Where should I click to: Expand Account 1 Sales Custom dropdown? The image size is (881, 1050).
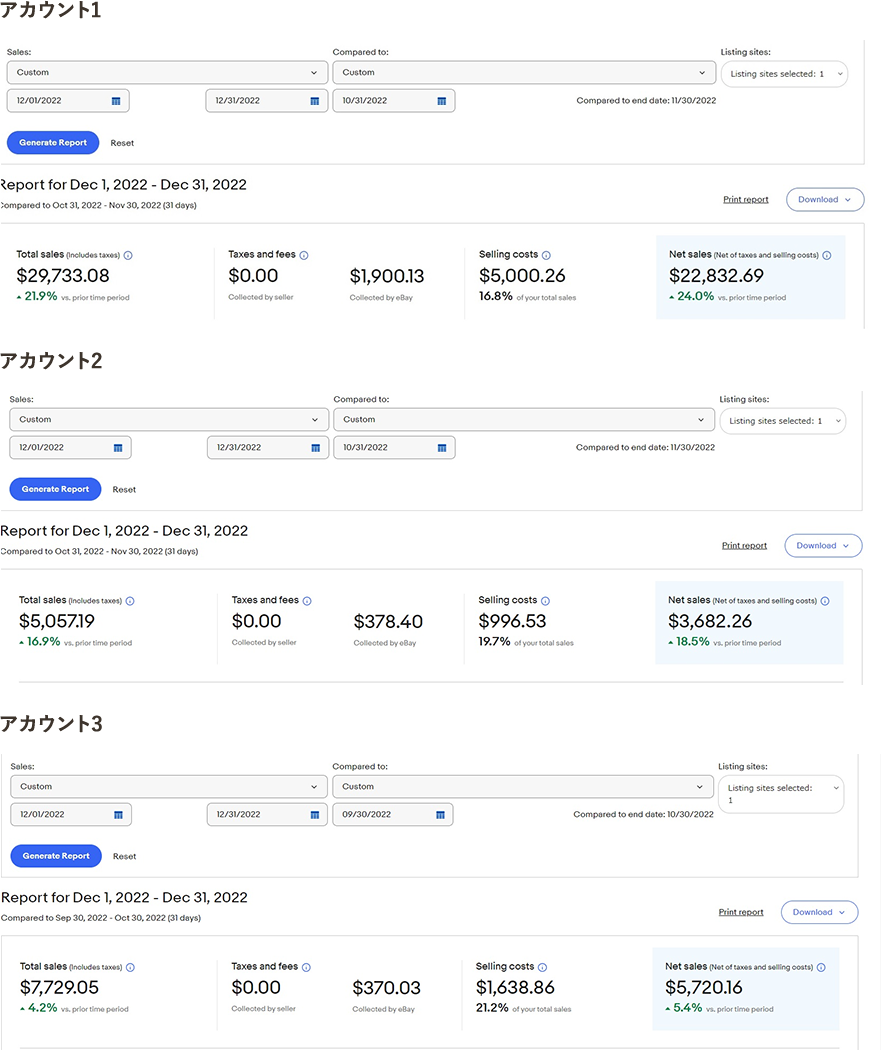(167, 73)
